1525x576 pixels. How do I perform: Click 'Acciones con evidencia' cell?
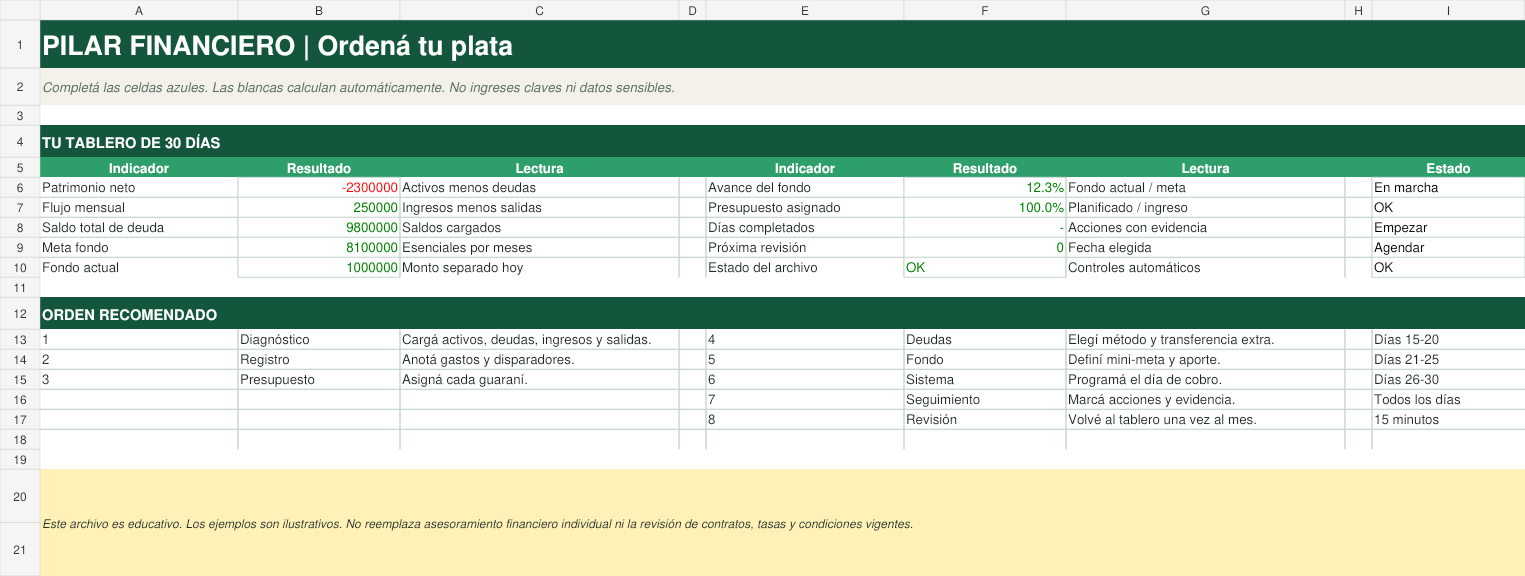1205,228
